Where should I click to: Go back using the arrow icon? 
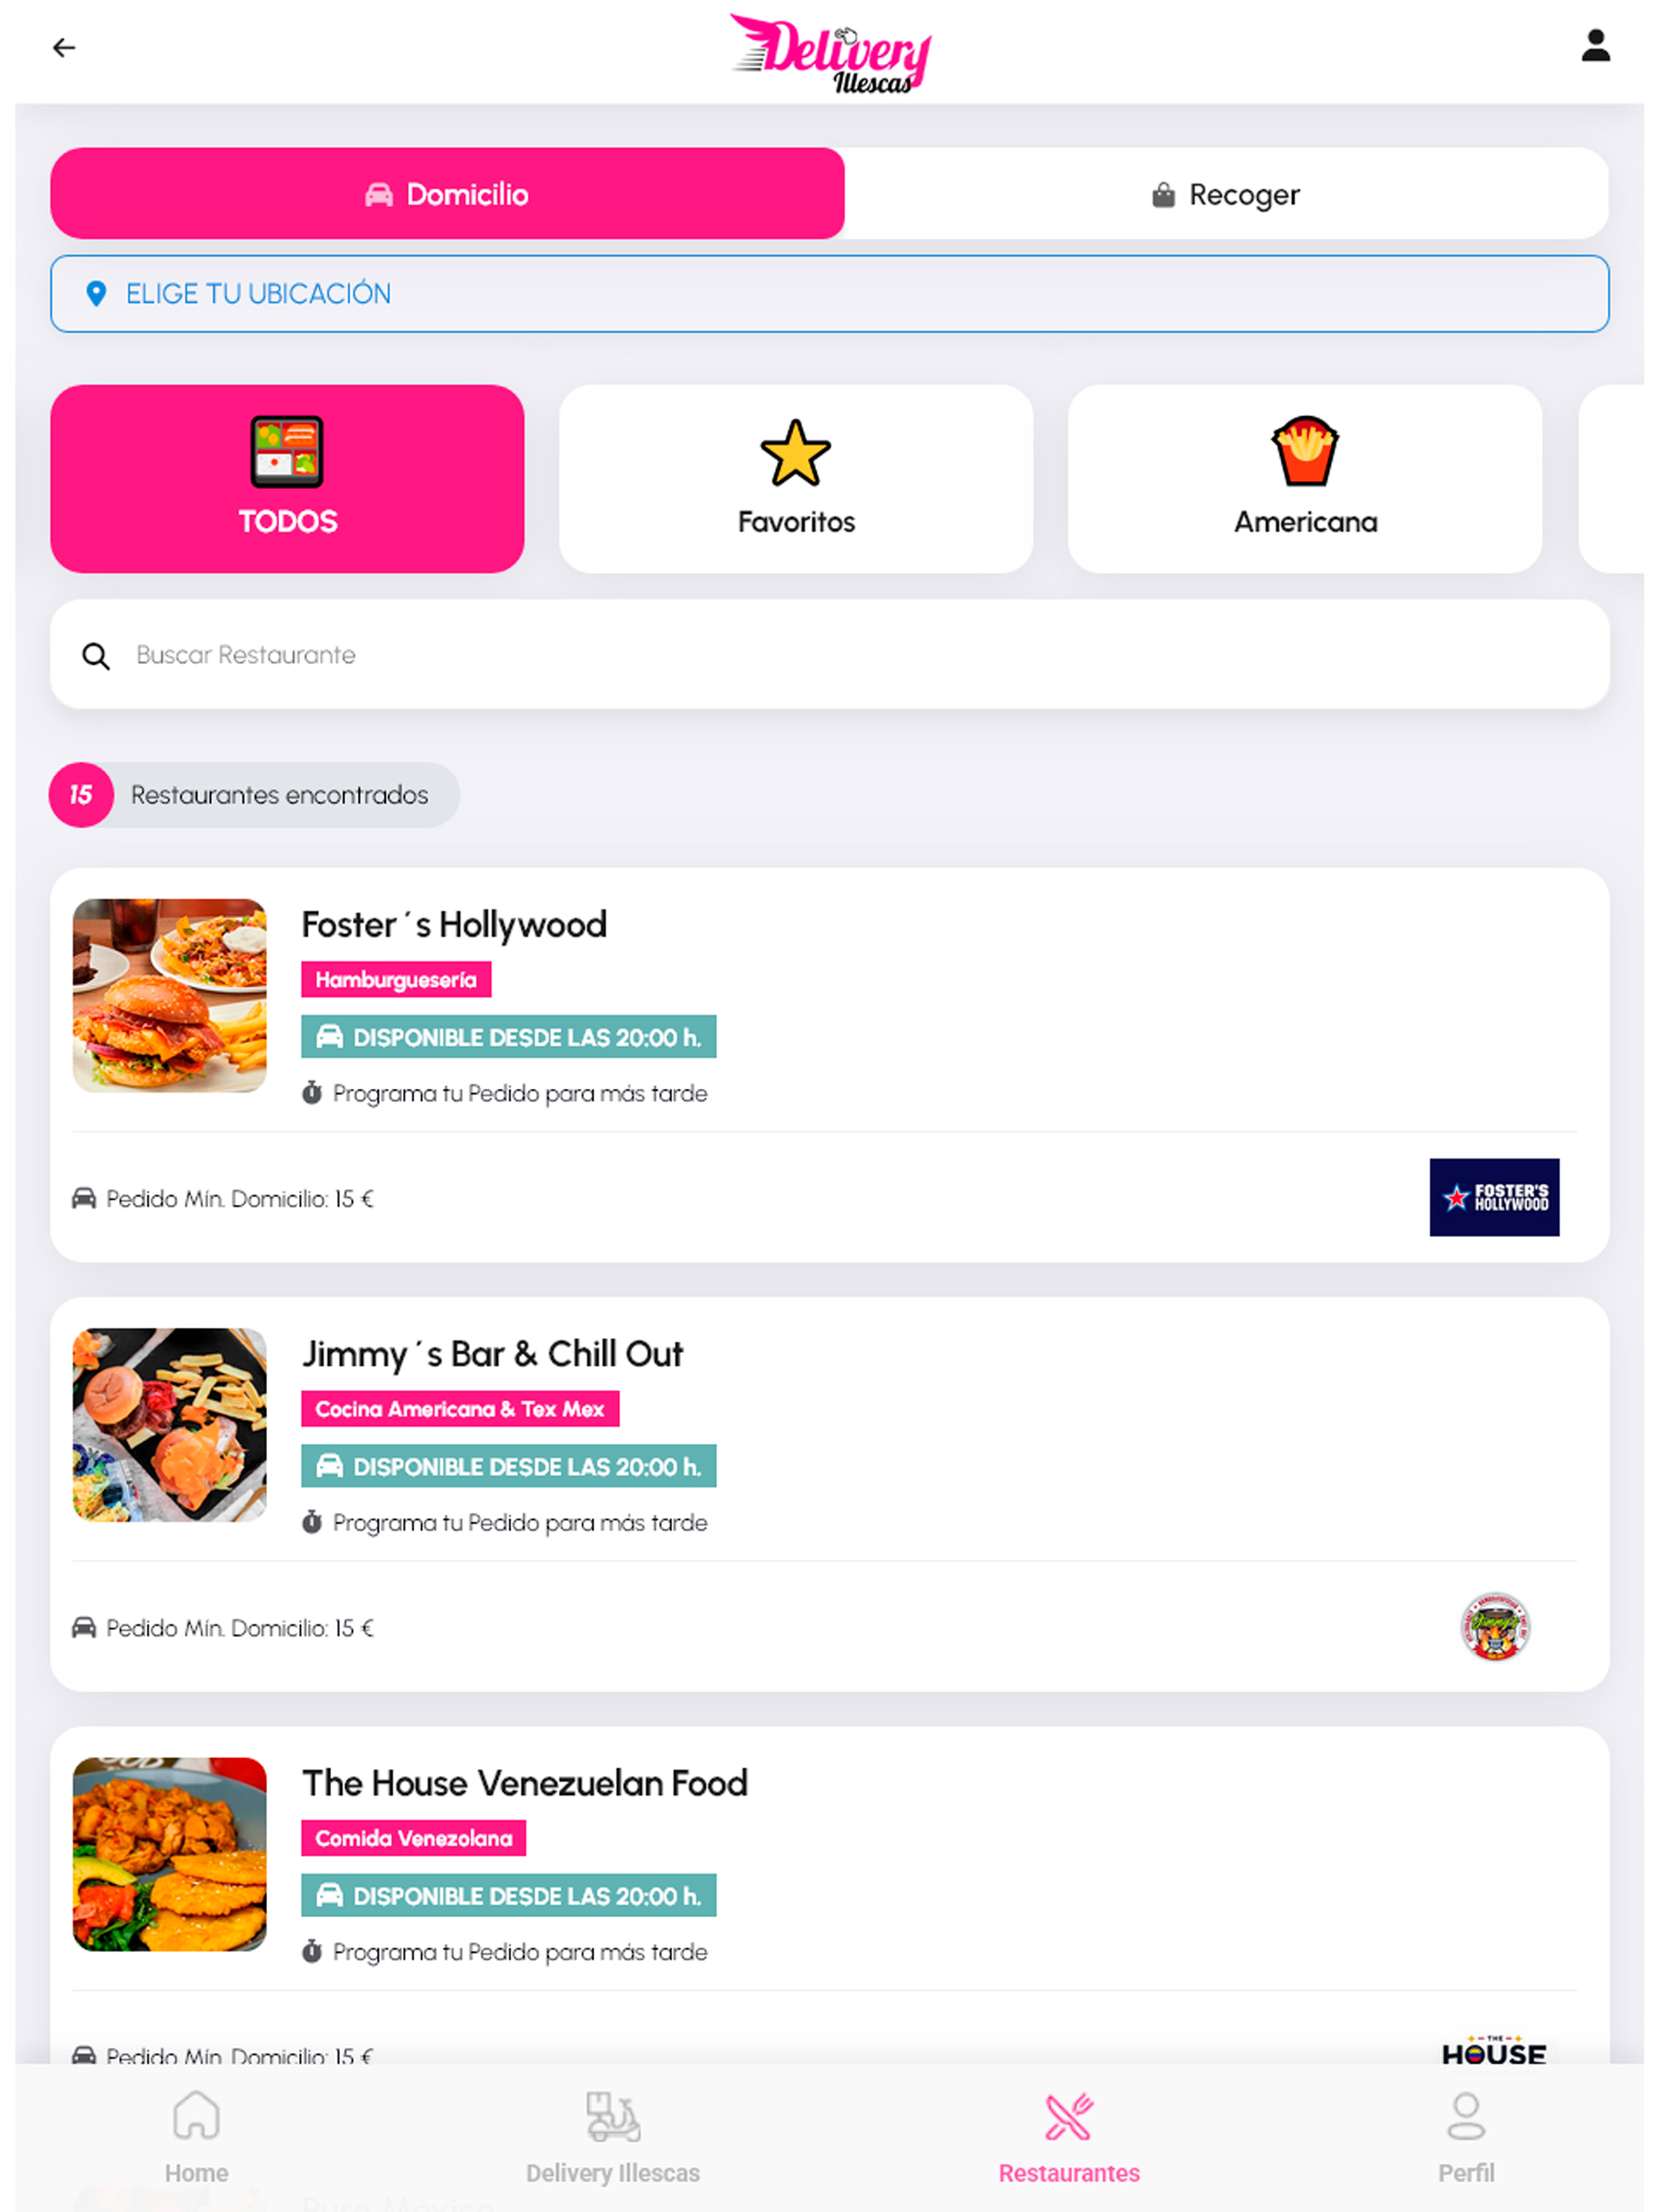pyautogui.click(x=64, y=47)
